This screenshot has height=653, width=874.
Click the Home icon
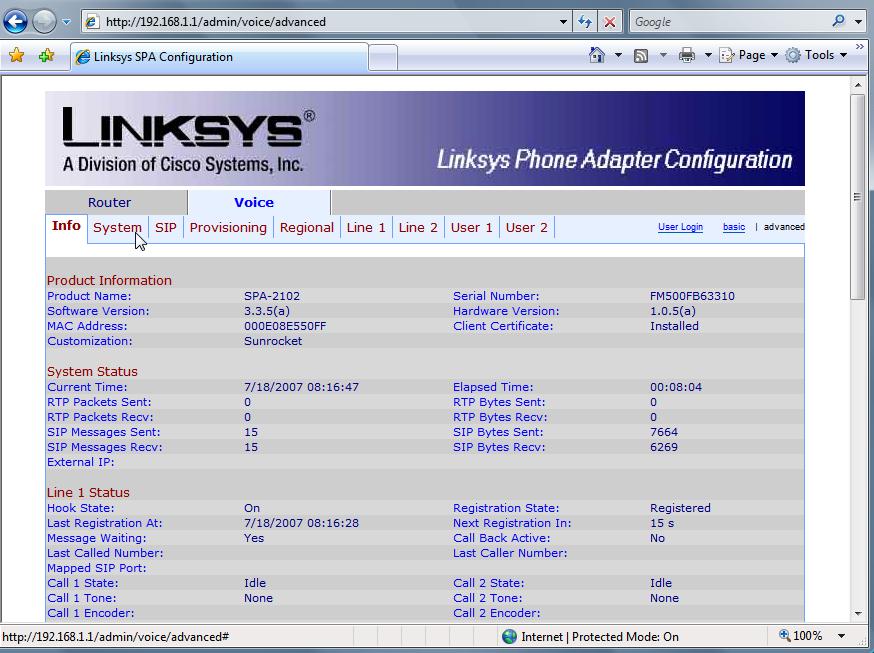click(597, 55)
